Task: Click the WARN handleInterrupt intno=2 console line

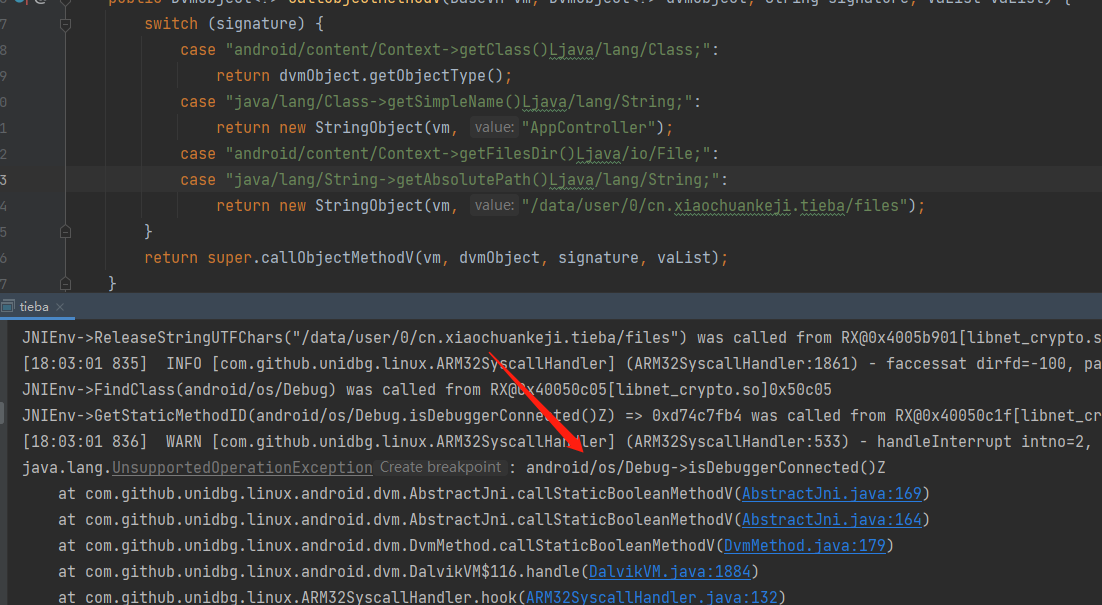Action: pos(562,442)
